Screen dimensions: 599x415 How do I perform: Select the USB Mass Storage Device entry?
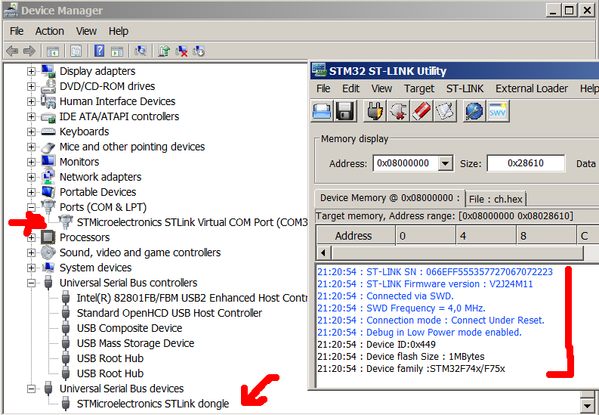pos(135,344)
